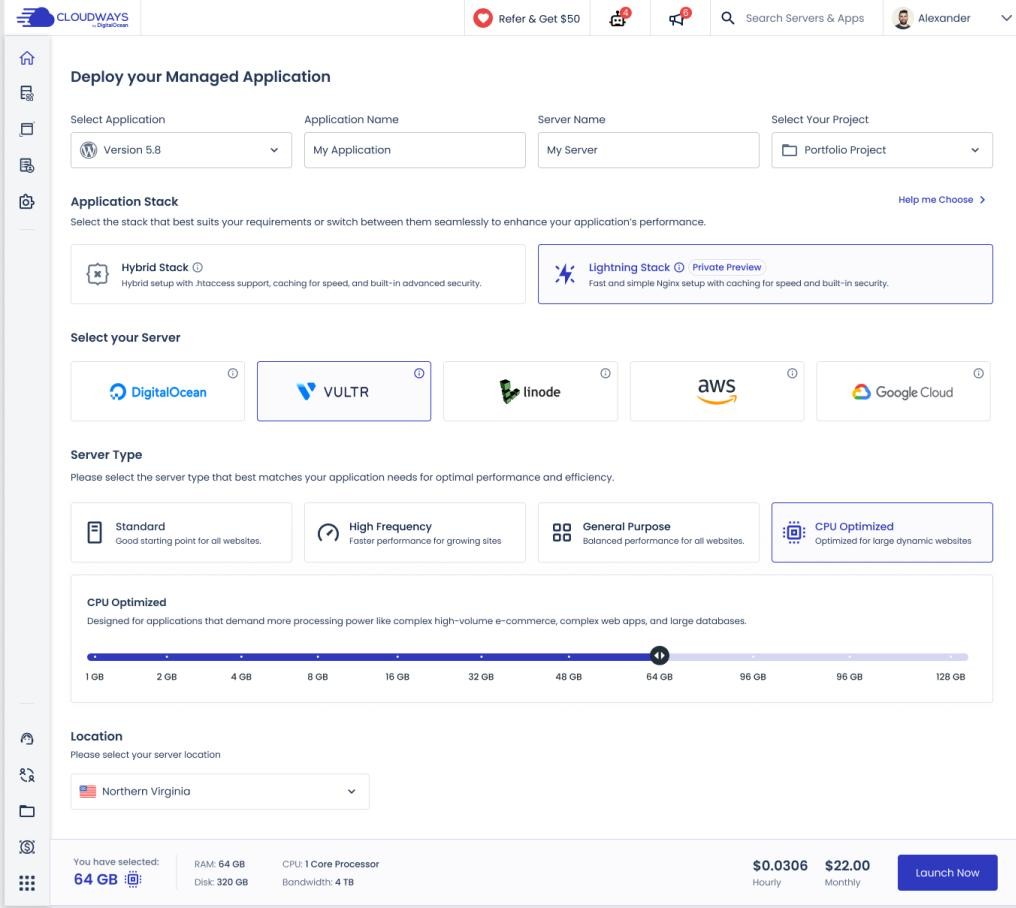Open the megaphone announcements icon
Viewport: 1016px width, 908px height.
(x=679, y=18)
